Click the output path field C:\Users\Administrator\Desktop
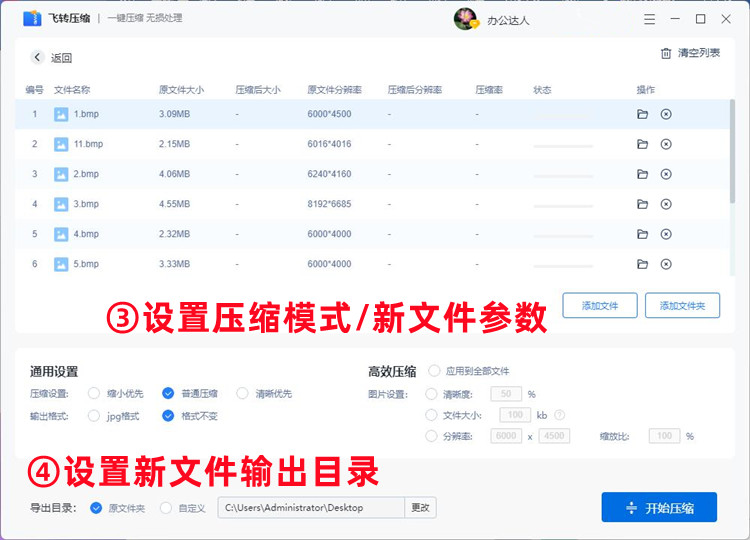 click(x=311, y=507)
